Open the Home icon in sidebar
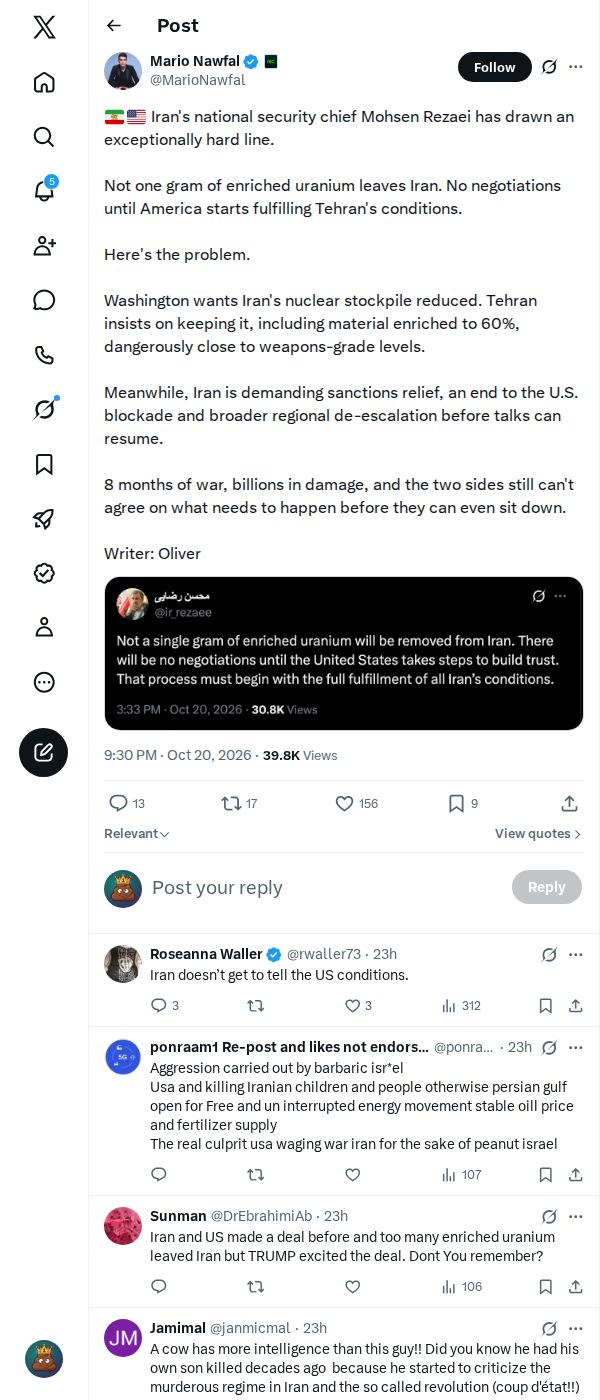 44,82
